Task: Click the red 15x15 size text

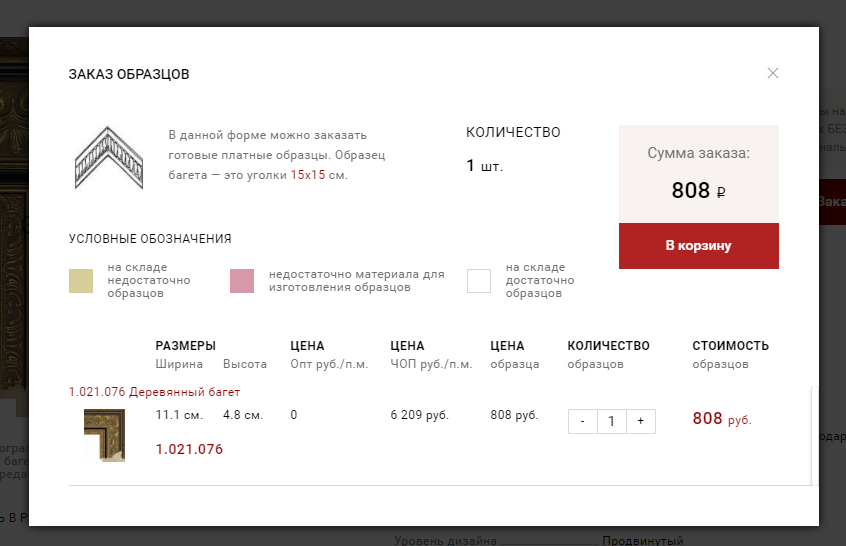Action: pos(308,175)
